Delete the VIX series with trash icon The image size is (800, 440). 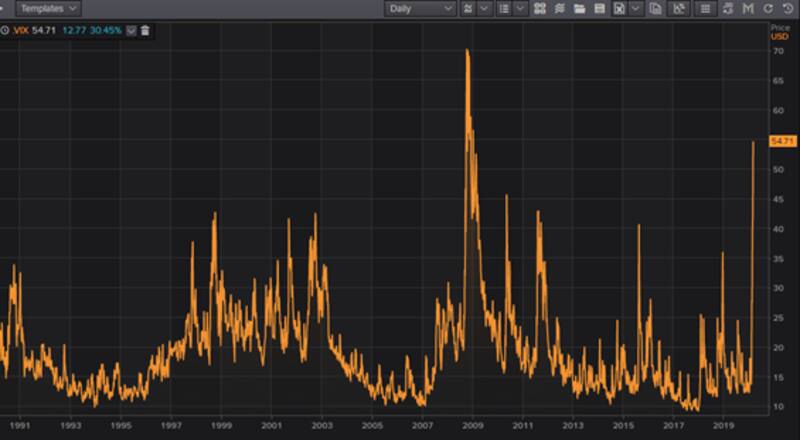point(145,30)
